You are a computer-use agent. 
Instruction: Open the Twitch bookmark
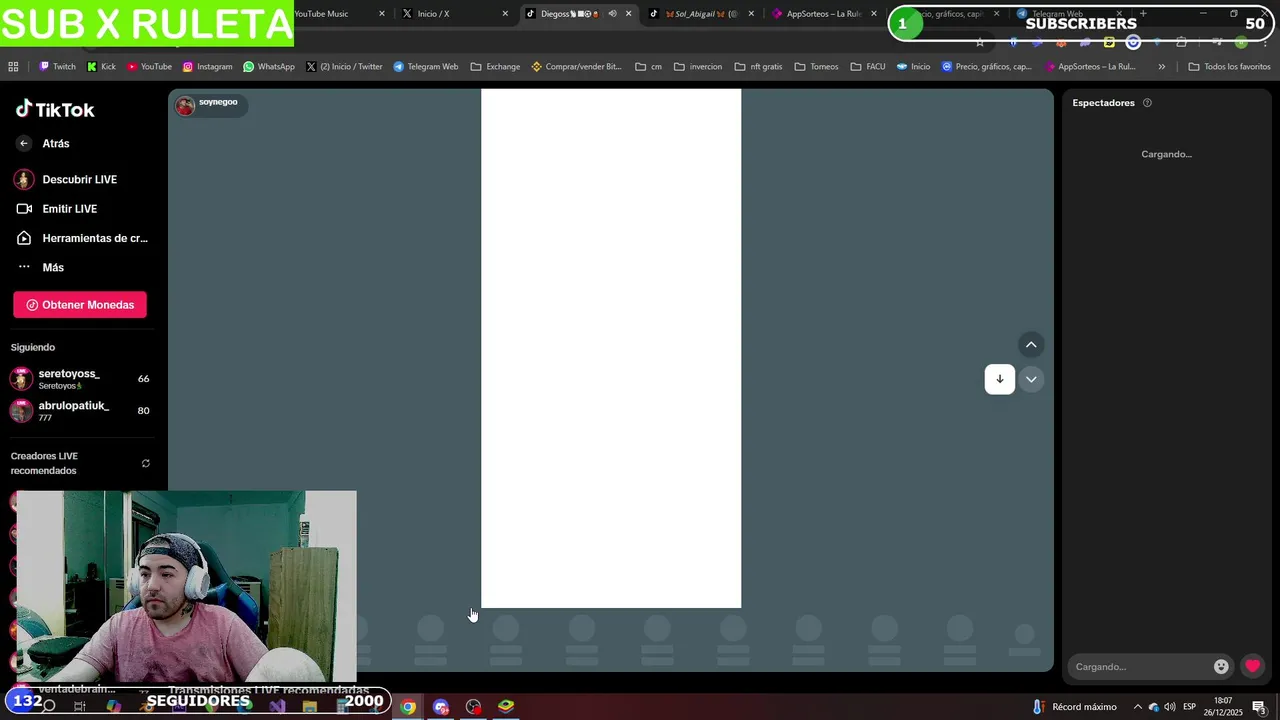coord(57,67)
